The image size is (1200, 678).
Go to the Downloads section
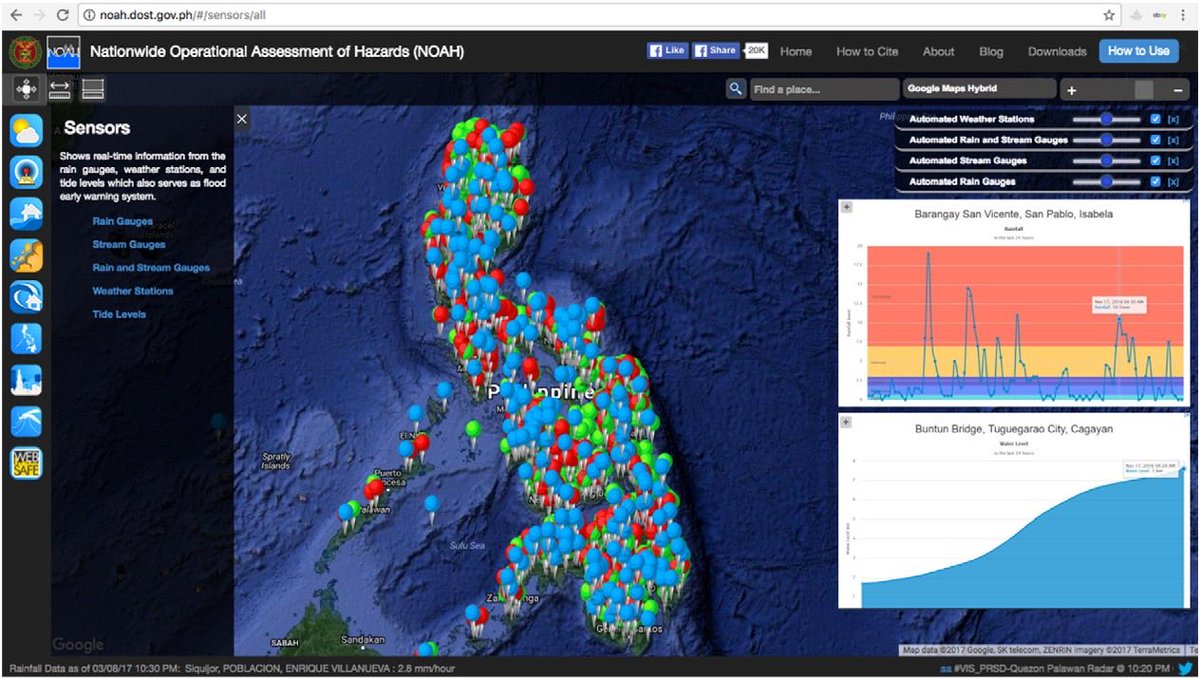click(1056, 51)
